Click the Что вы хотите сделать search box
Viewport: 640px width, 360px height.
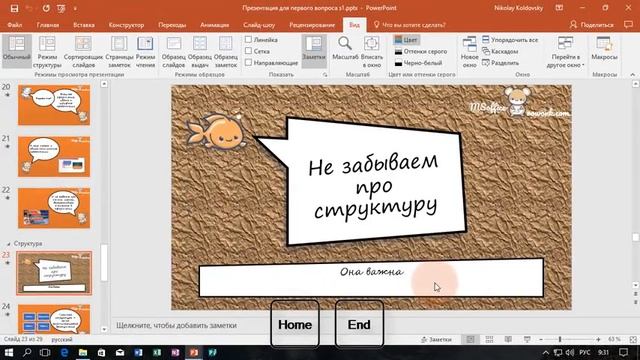(x=409, y=25)
